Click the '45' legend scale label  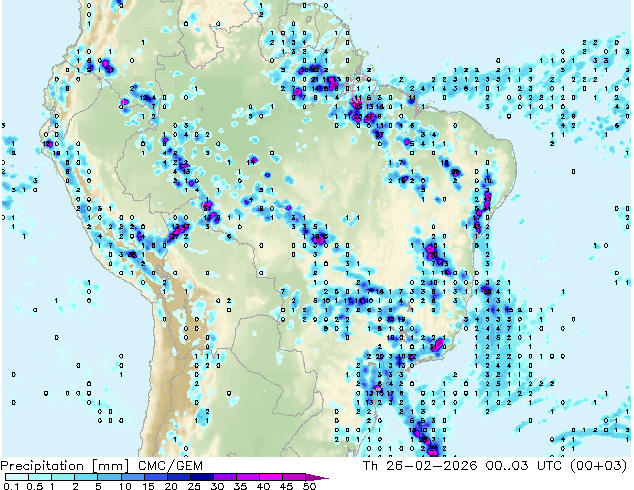coord(286,486)
